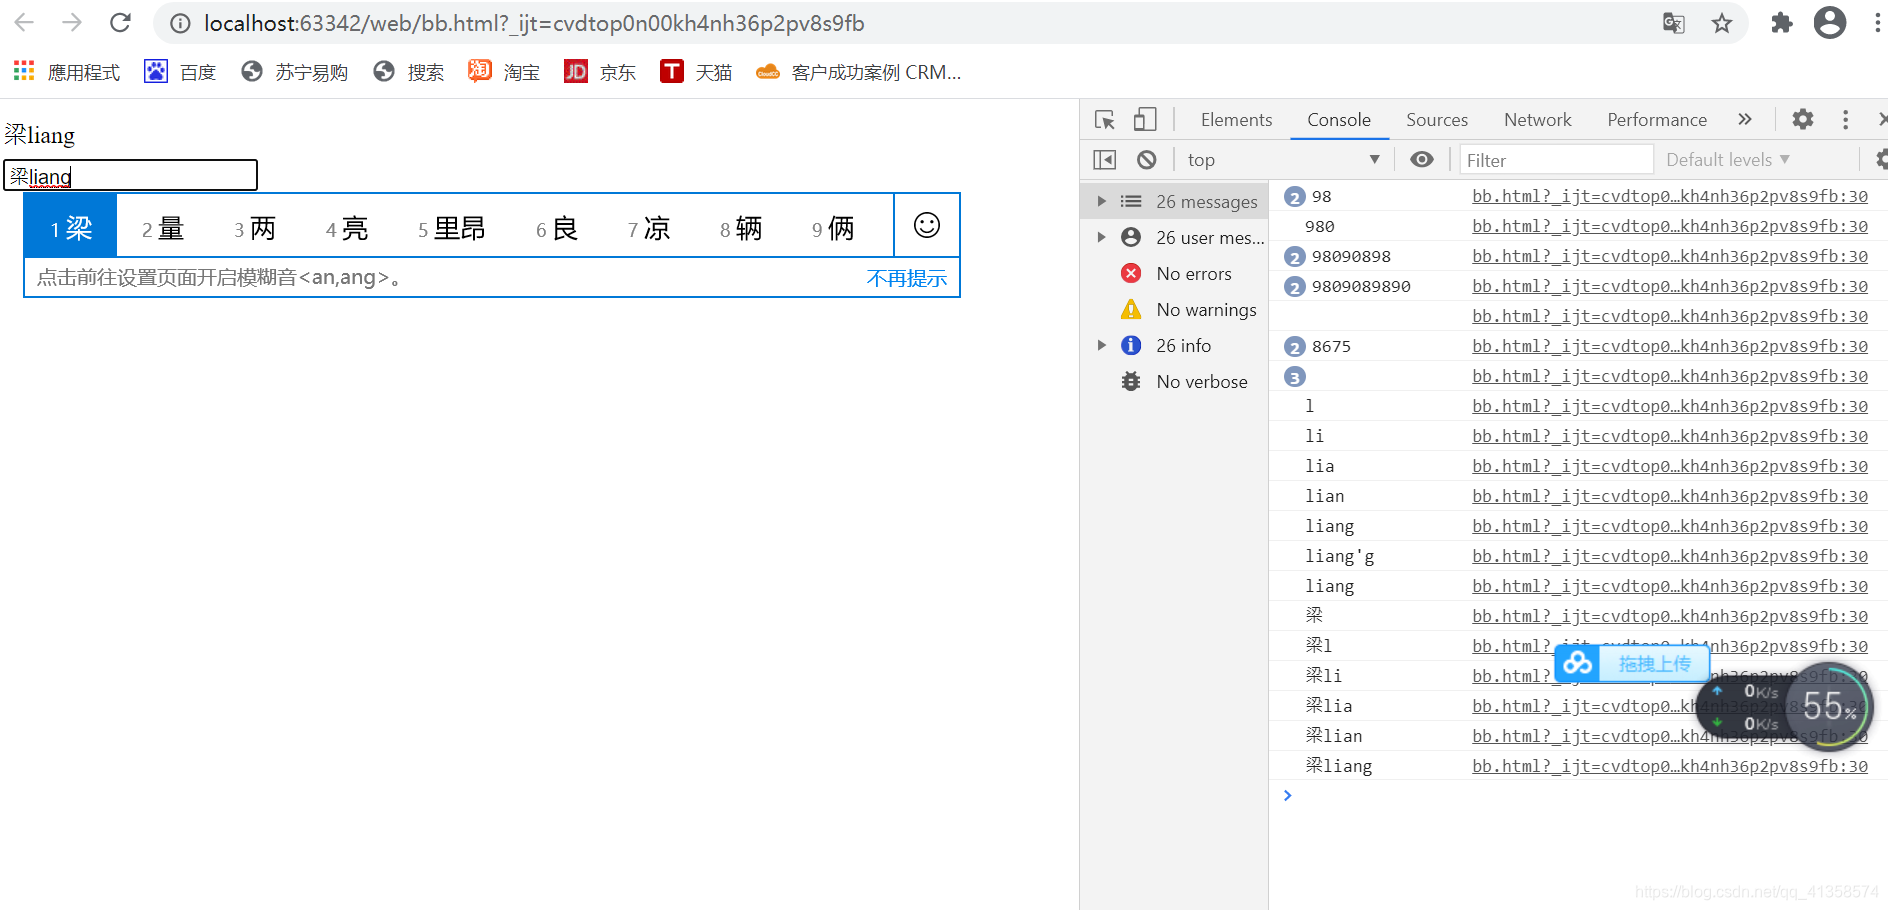Open the IME emoji smiley icon
This screenshot has height=910, width=1888.
pos(927,225)
